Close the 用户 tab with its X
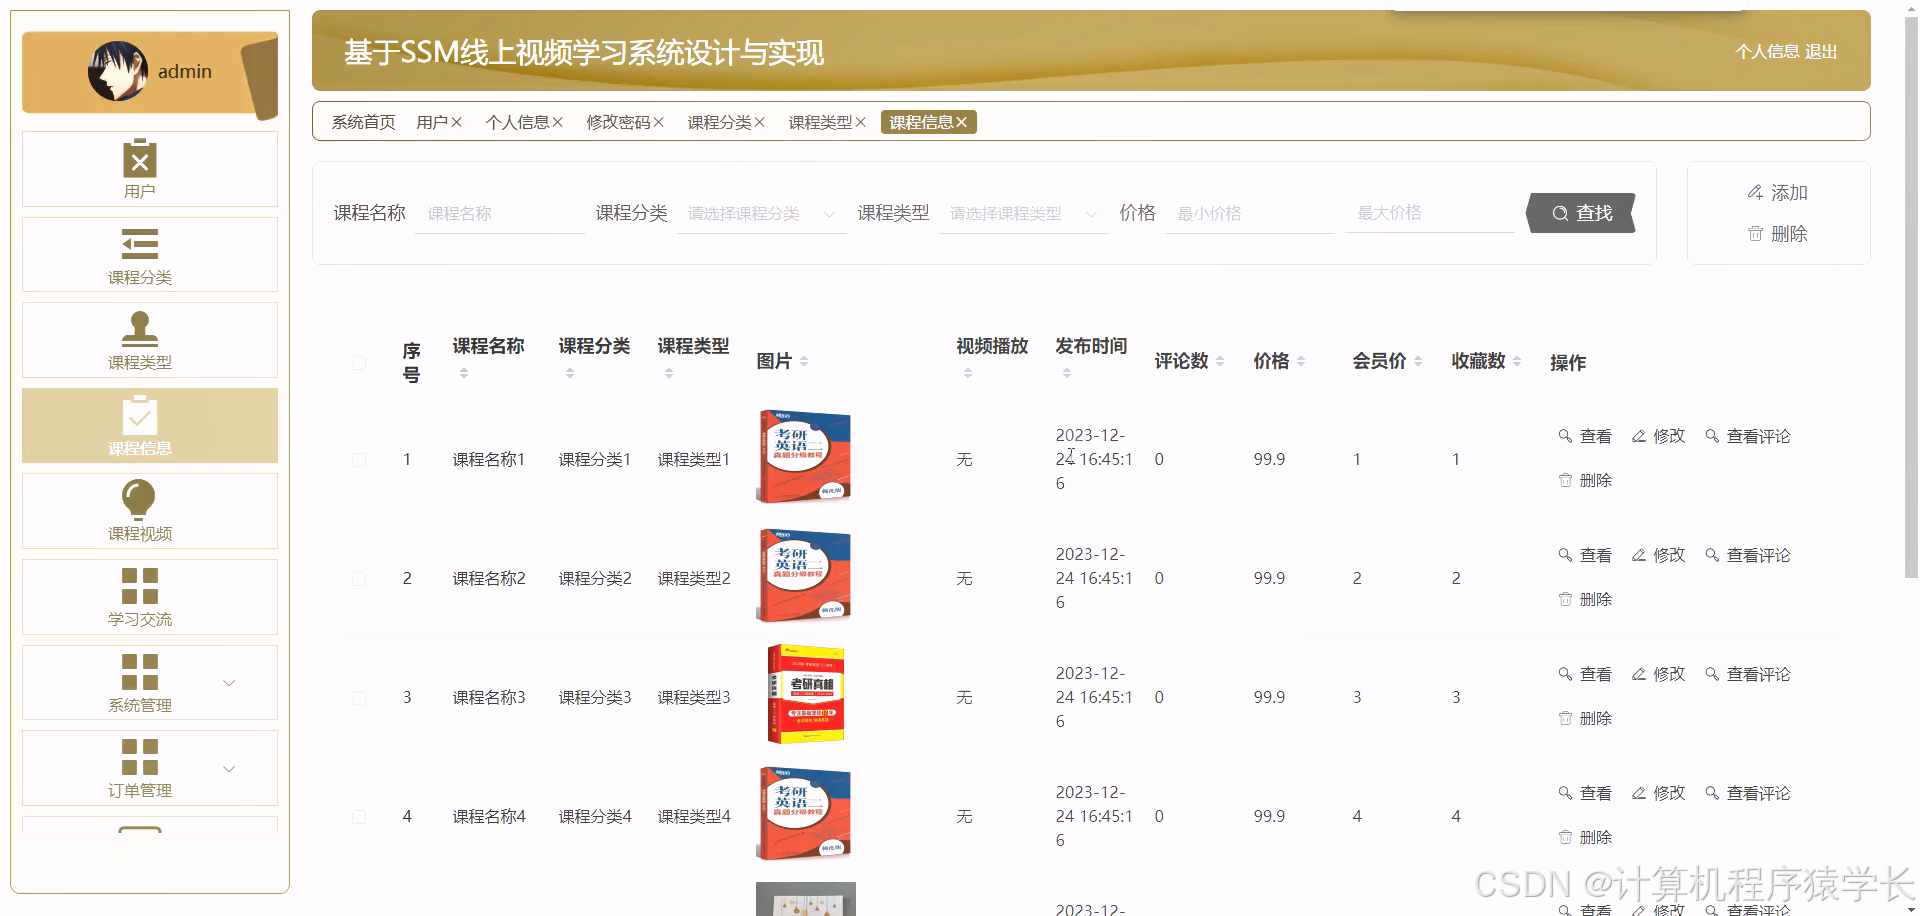 click(456, 122)
